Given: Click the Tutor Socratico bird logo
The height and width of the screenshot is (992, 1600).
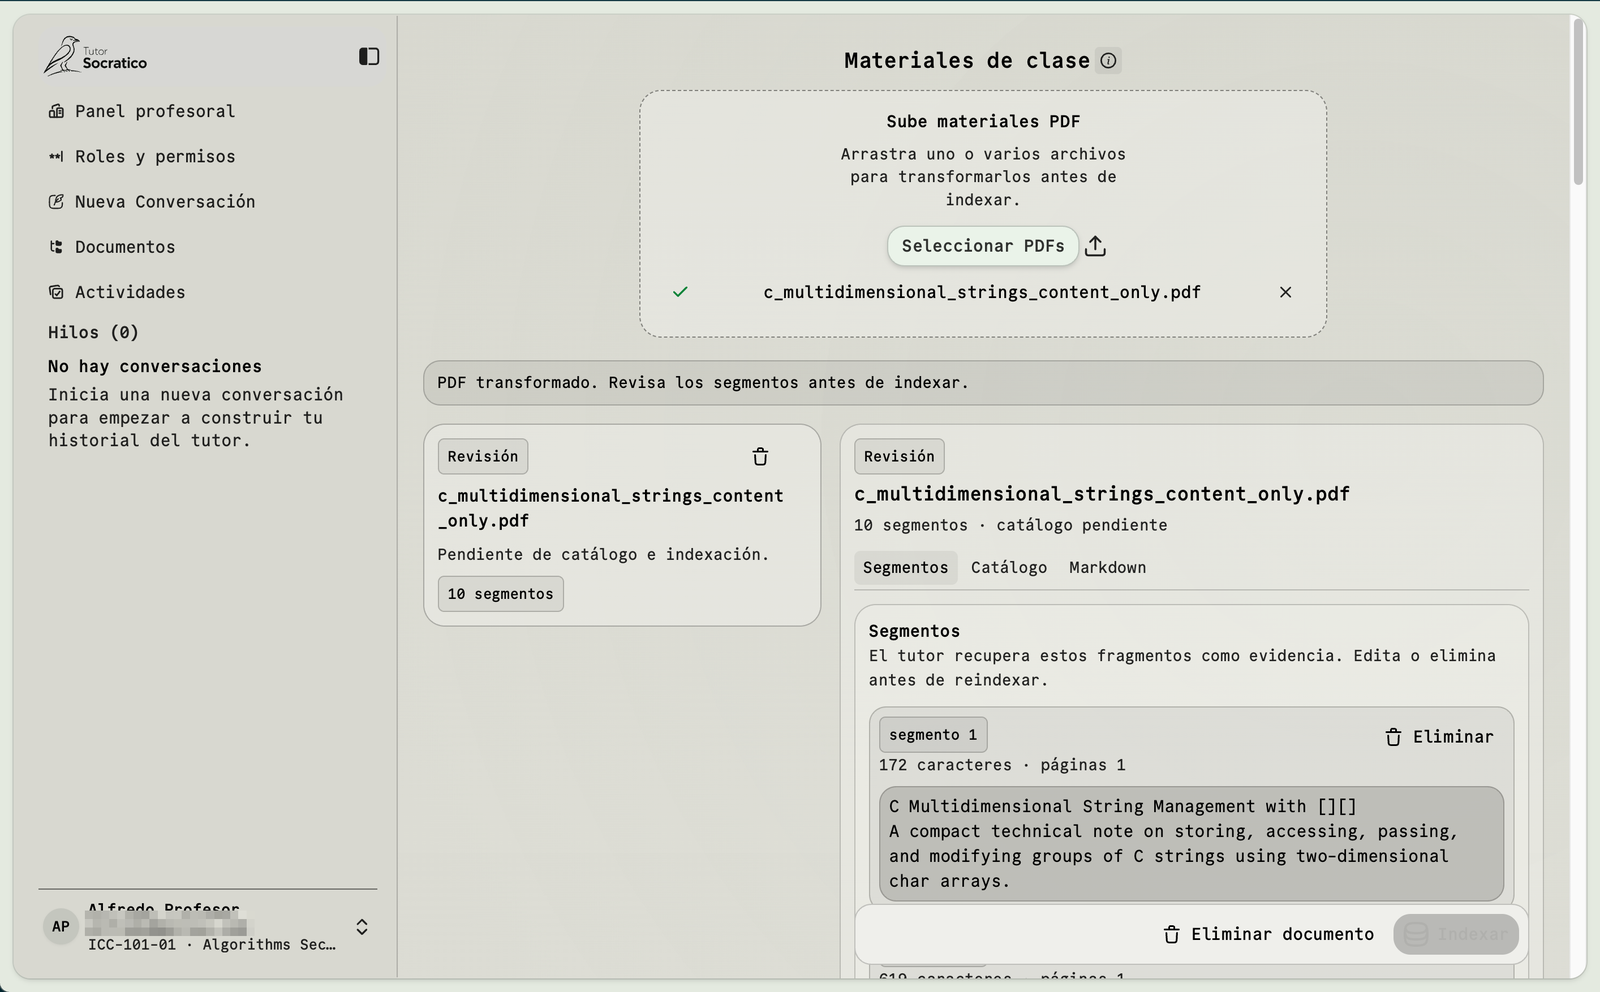Looking at the screenshot, I should point(62,56).
